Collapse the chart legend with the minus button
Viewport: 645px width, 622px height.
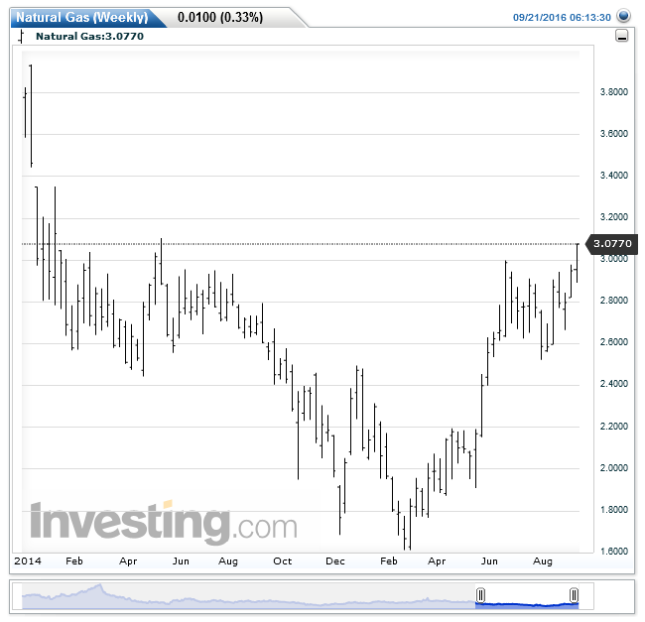(x=622, y=36)
